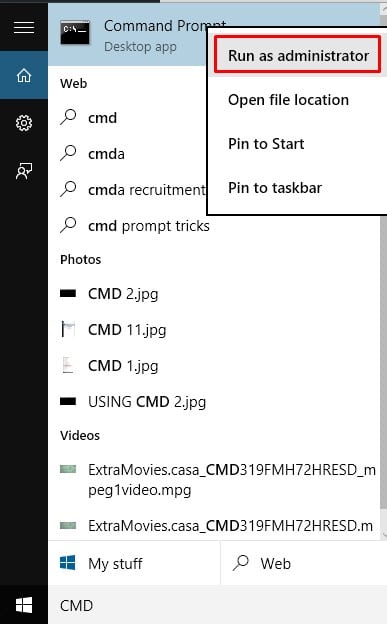Image resolution: width=387 pixels, height=624 pixels.
Task: Click the CMD search input box
Action: pyautogui.click(x=217, y=605)
